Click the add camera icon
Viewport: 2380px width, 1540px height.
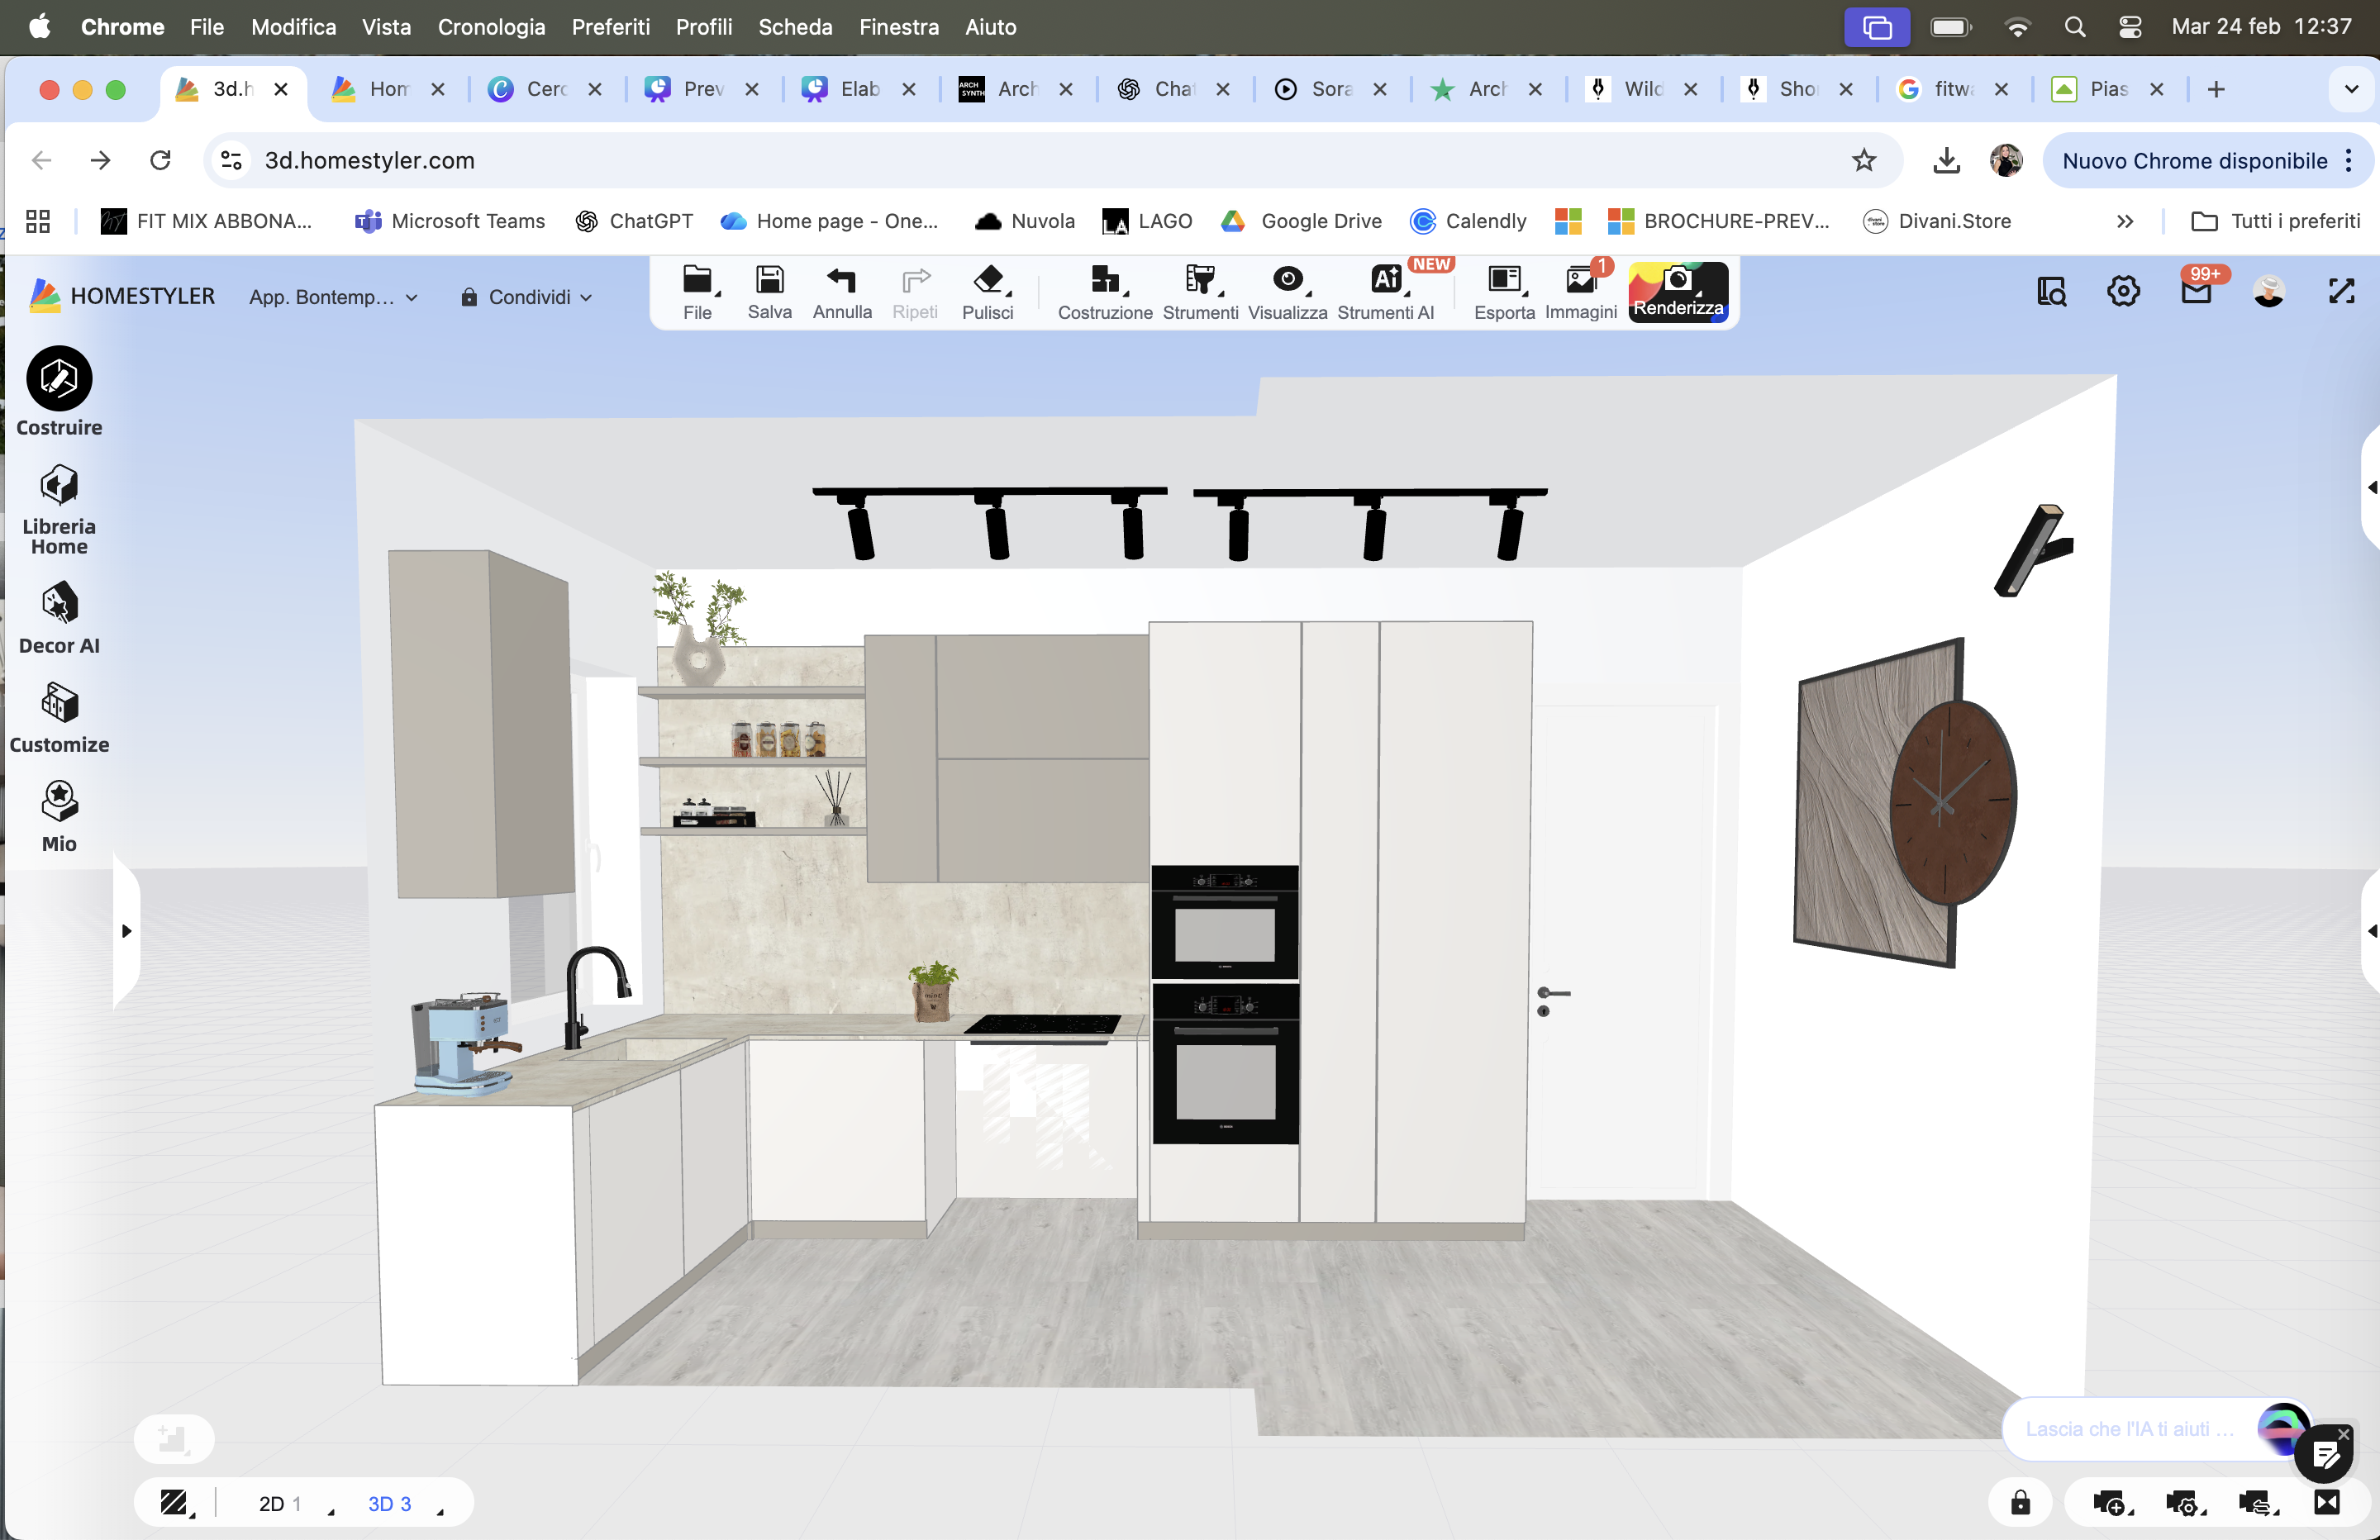coord(2109,1502)
